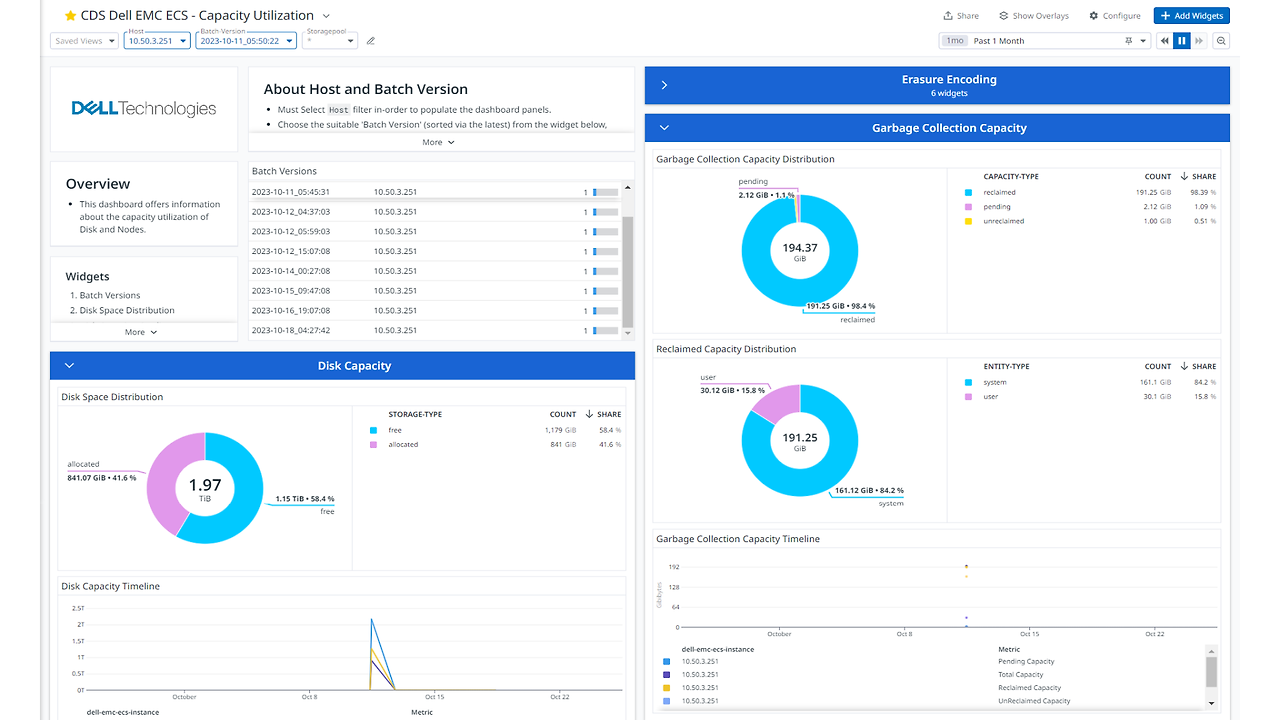Select batch version 2023-10-14_00:27:08
Image resolution: width=1280 pixels, height=720 pixels.
pos(435,271)
